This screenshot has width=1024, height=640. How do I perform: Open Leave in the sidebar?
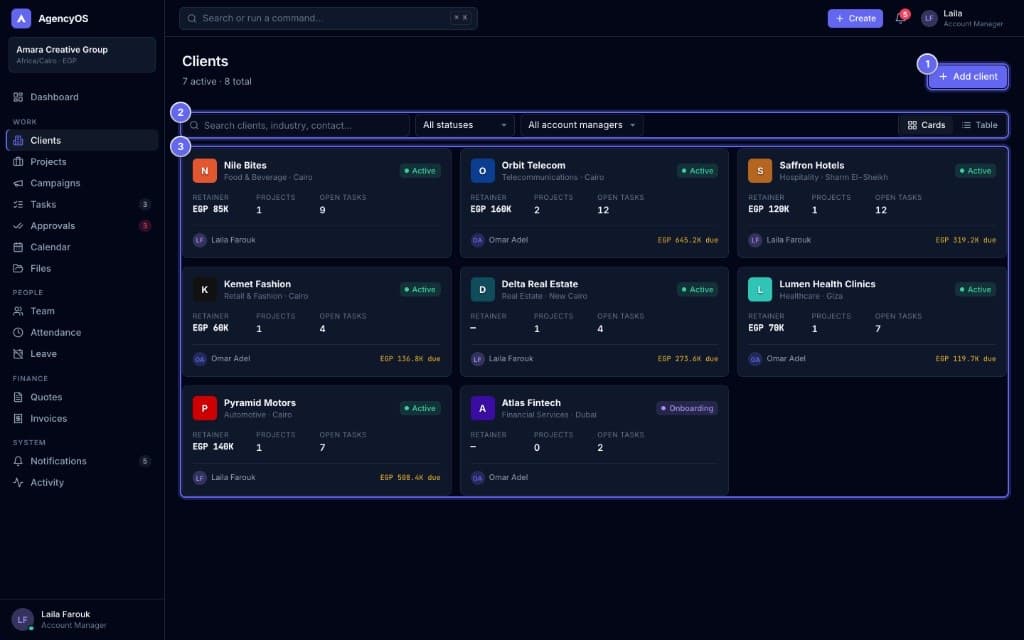(82, 354)
